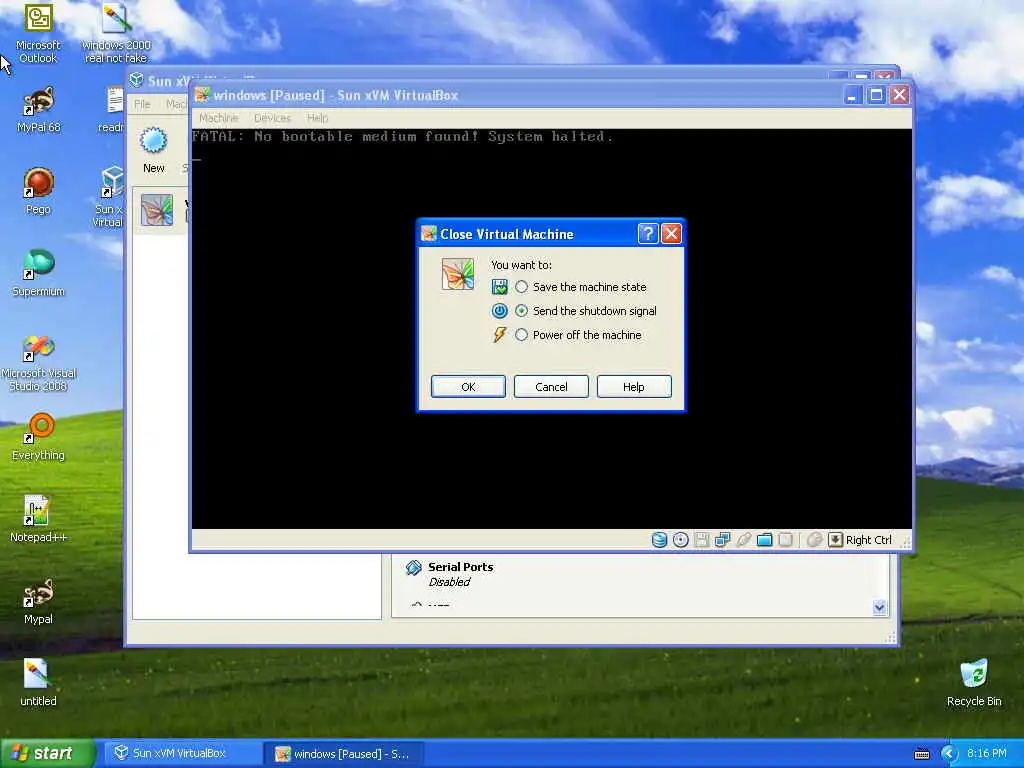Click the question mark help icon in dialog title bar
The image size is (1024, 768).
pyautogui.click(x=647, y=234)
